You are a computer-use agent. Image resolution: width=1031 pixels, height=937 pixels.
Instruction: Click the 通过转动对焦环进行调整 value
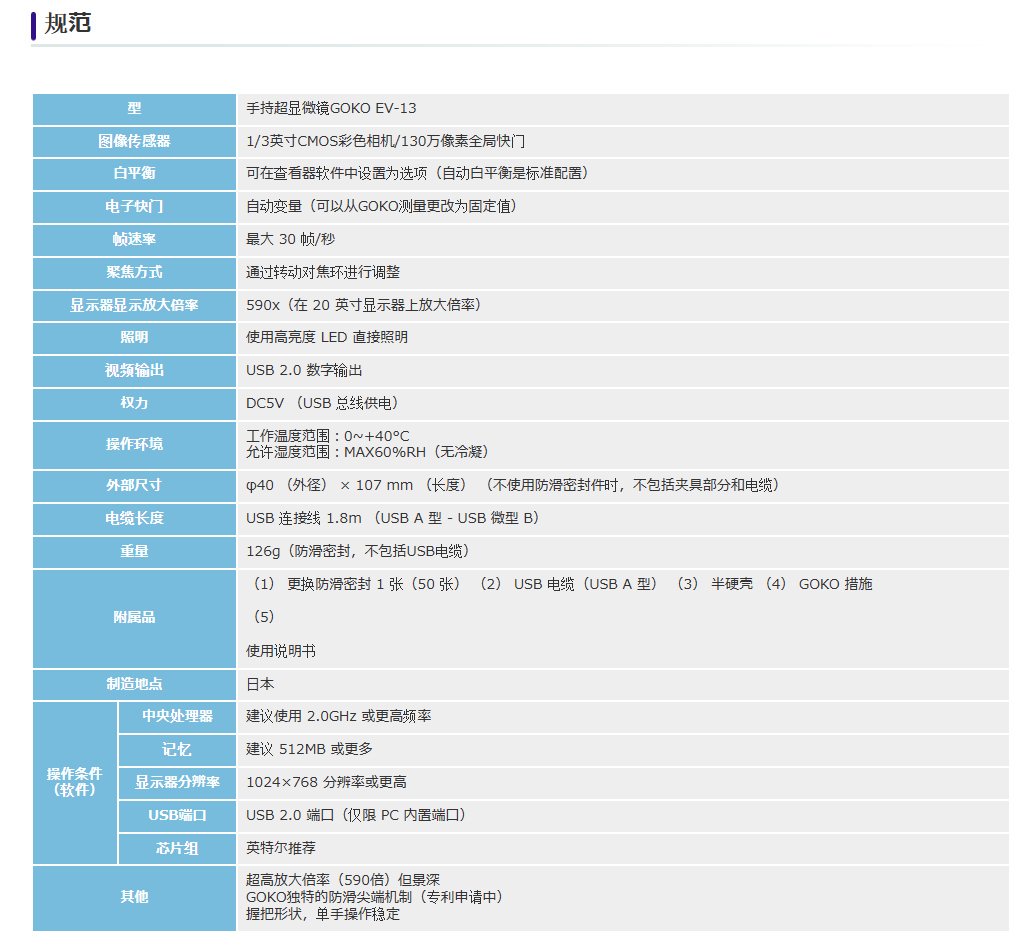coord(323,272)
